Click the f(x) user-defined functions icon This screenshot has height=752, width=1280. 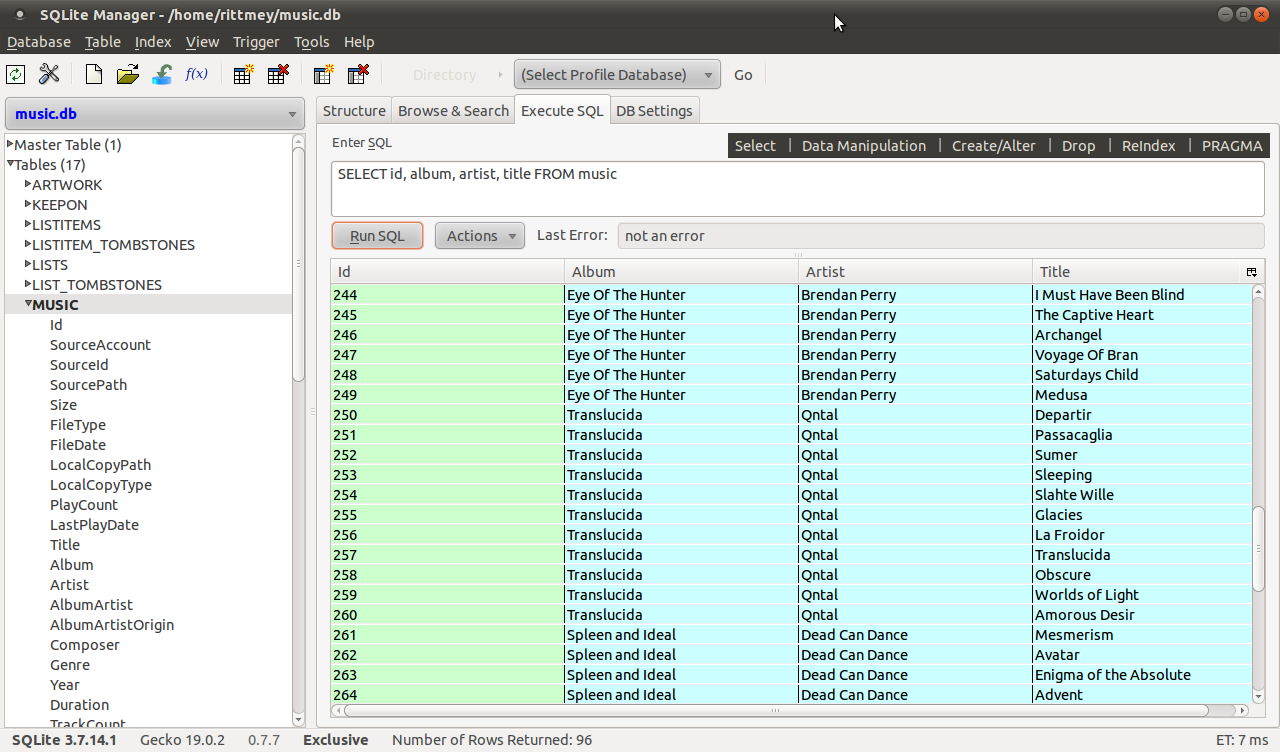(196, 73)
